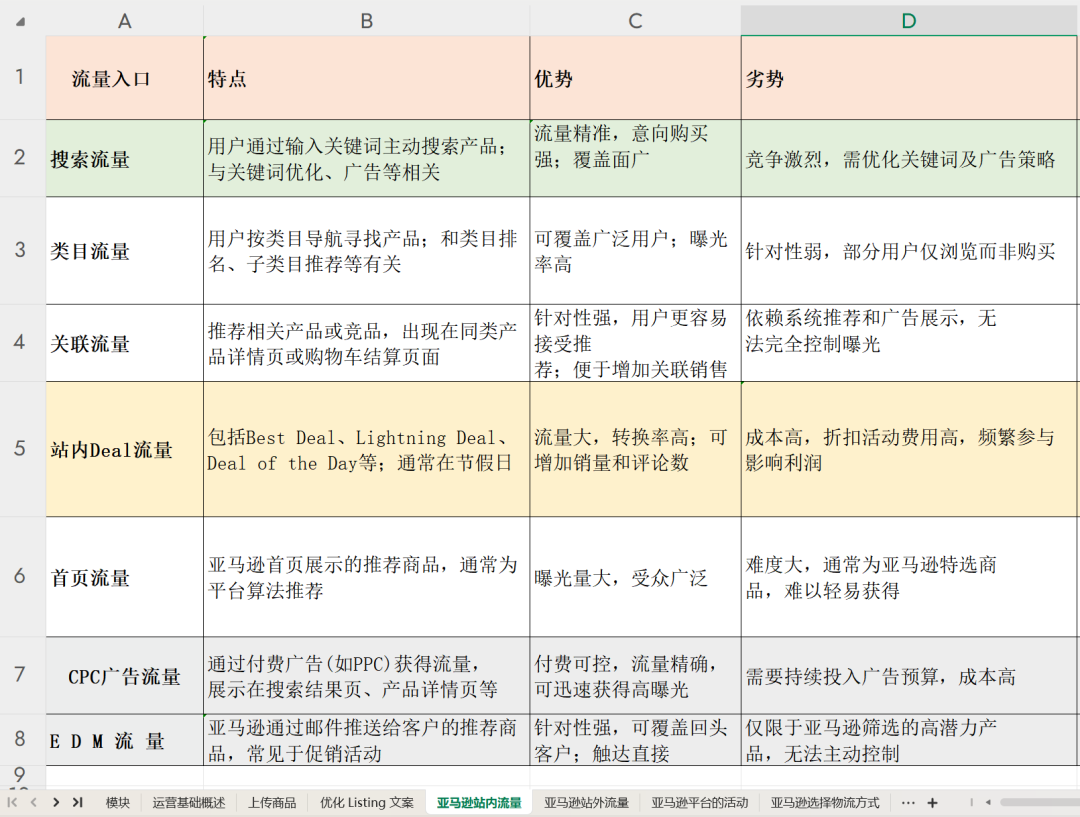Open 亚马逊选择物流方式 sheet tab
Image resolution: width=1080 pixels, height=817 pixels.
[824, 803]
